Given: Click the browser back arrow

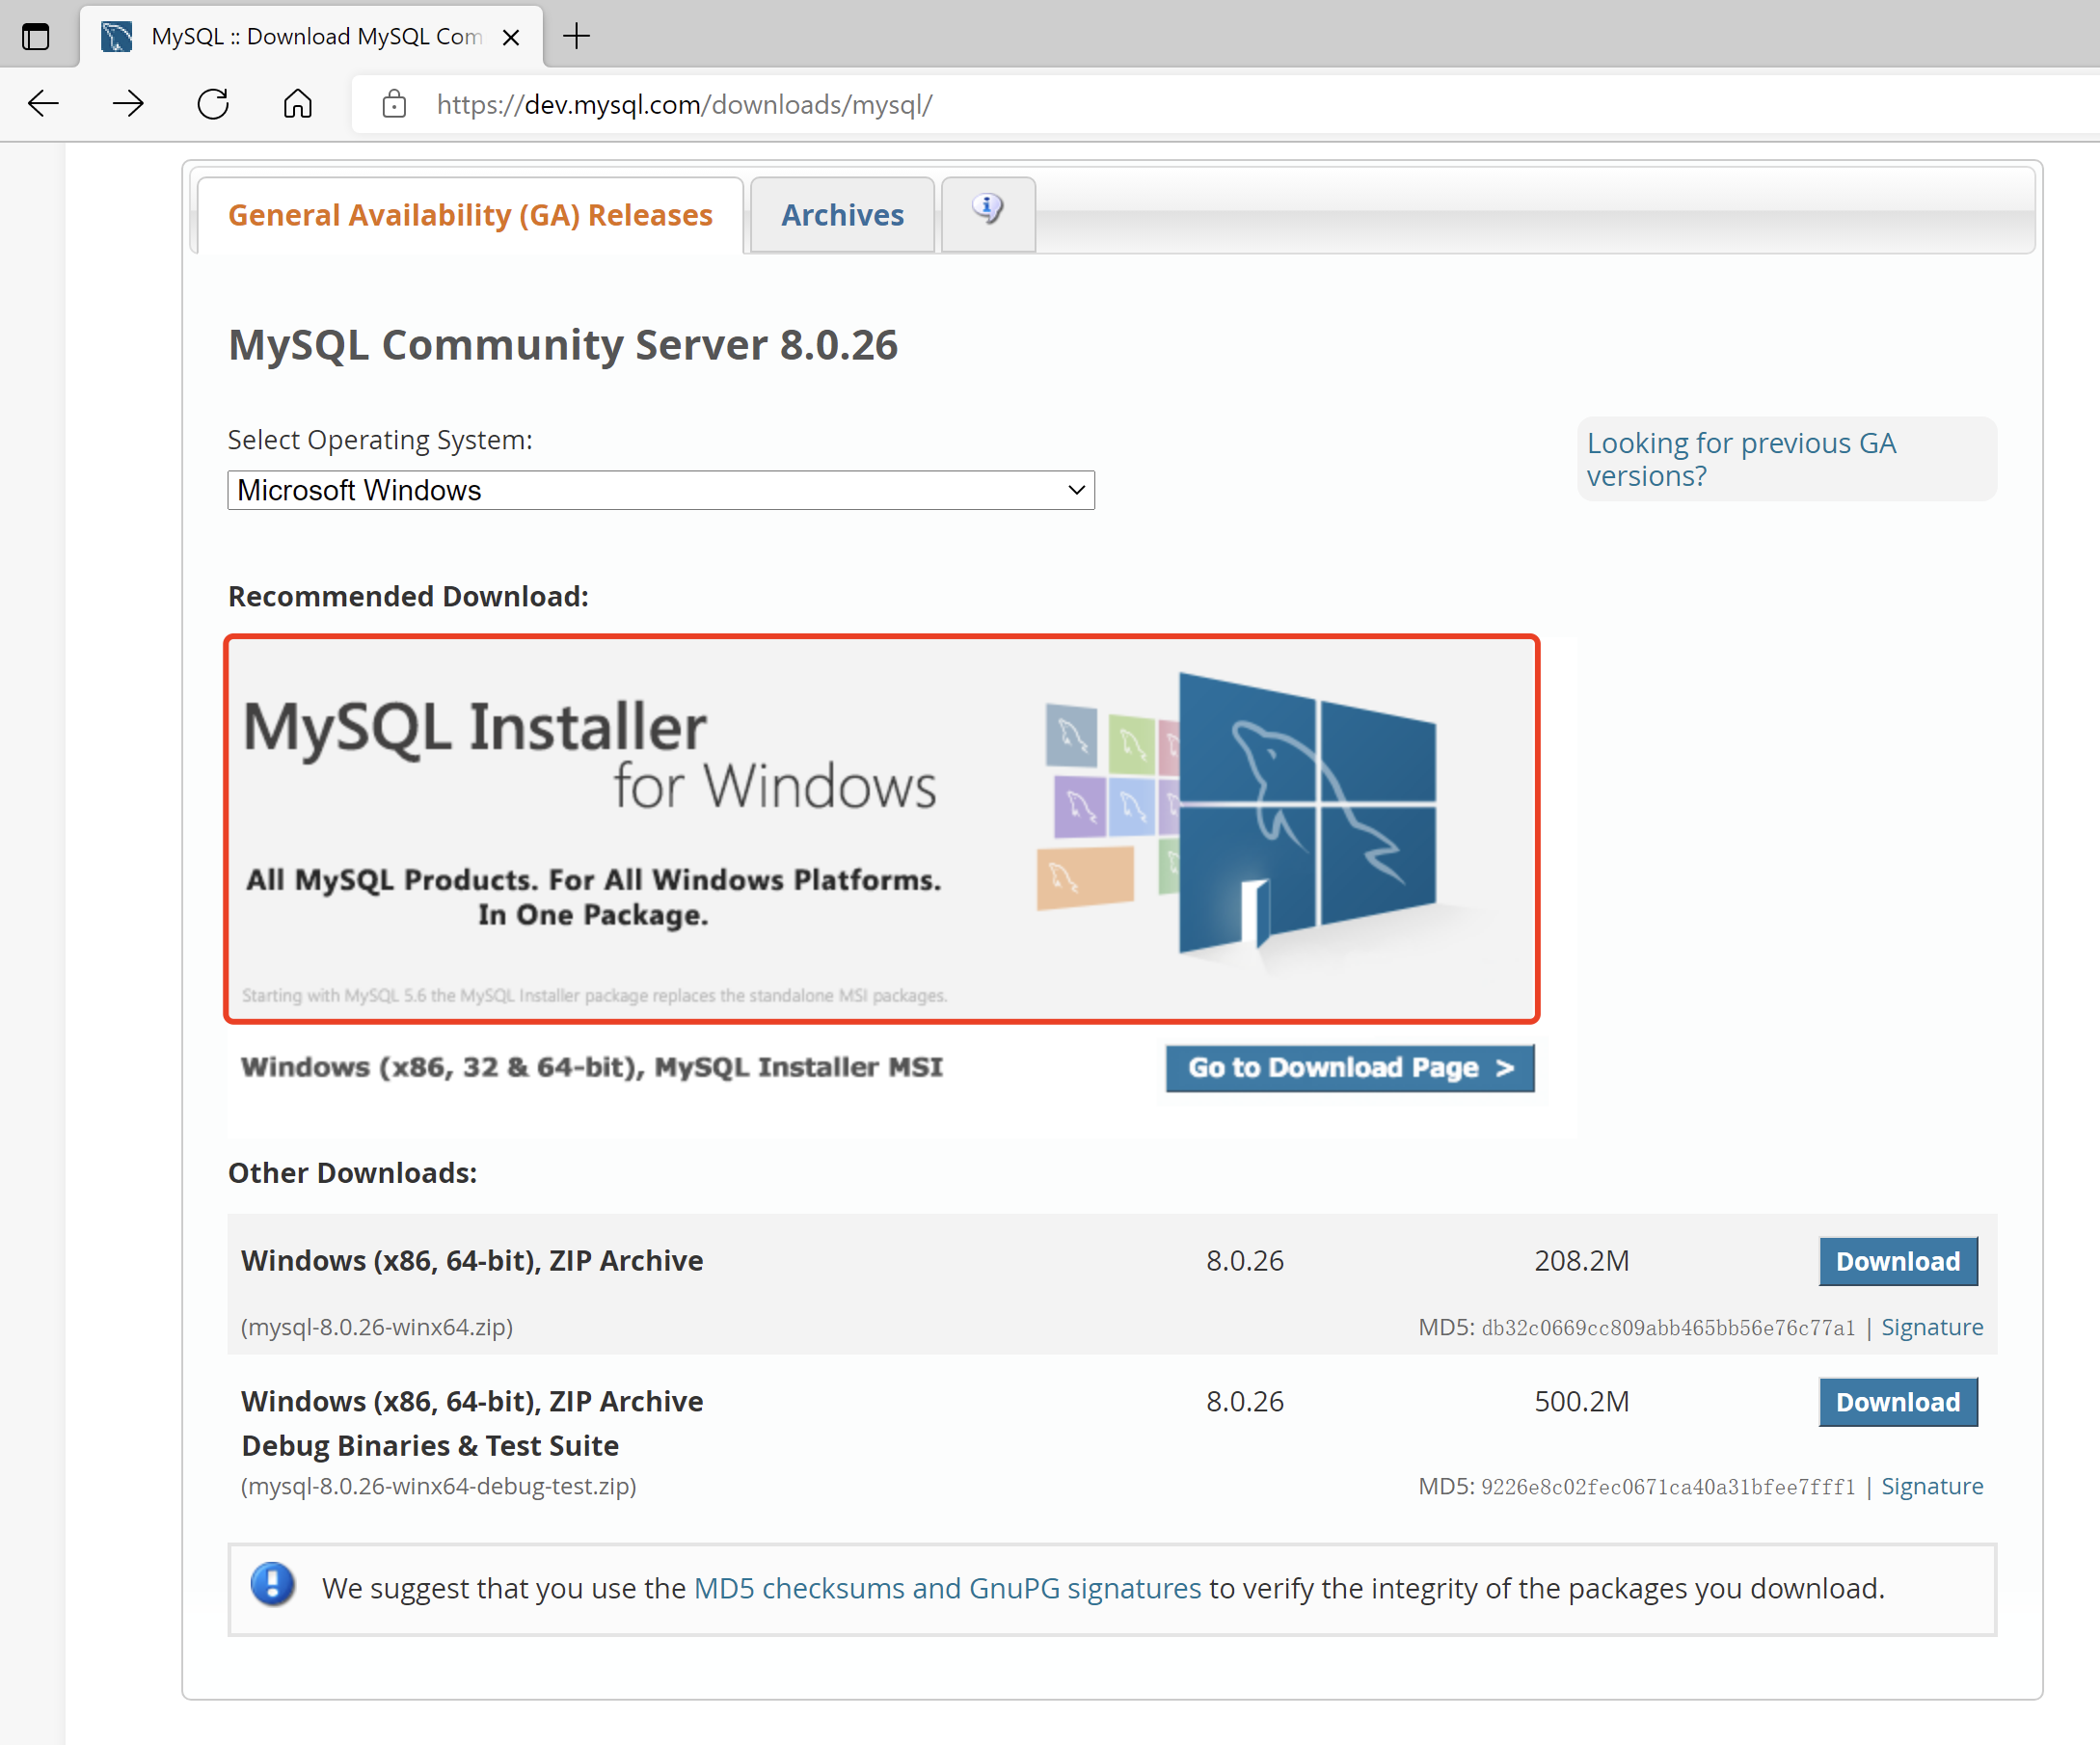Looking at the screenshot, I should click(x=43, y=104).
